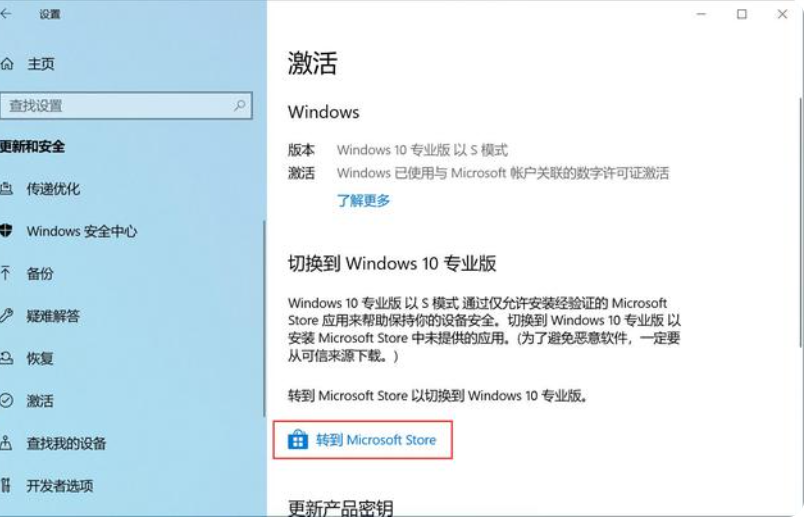
Task: Click the magnifier icon in search box
Action: point(239,106)
